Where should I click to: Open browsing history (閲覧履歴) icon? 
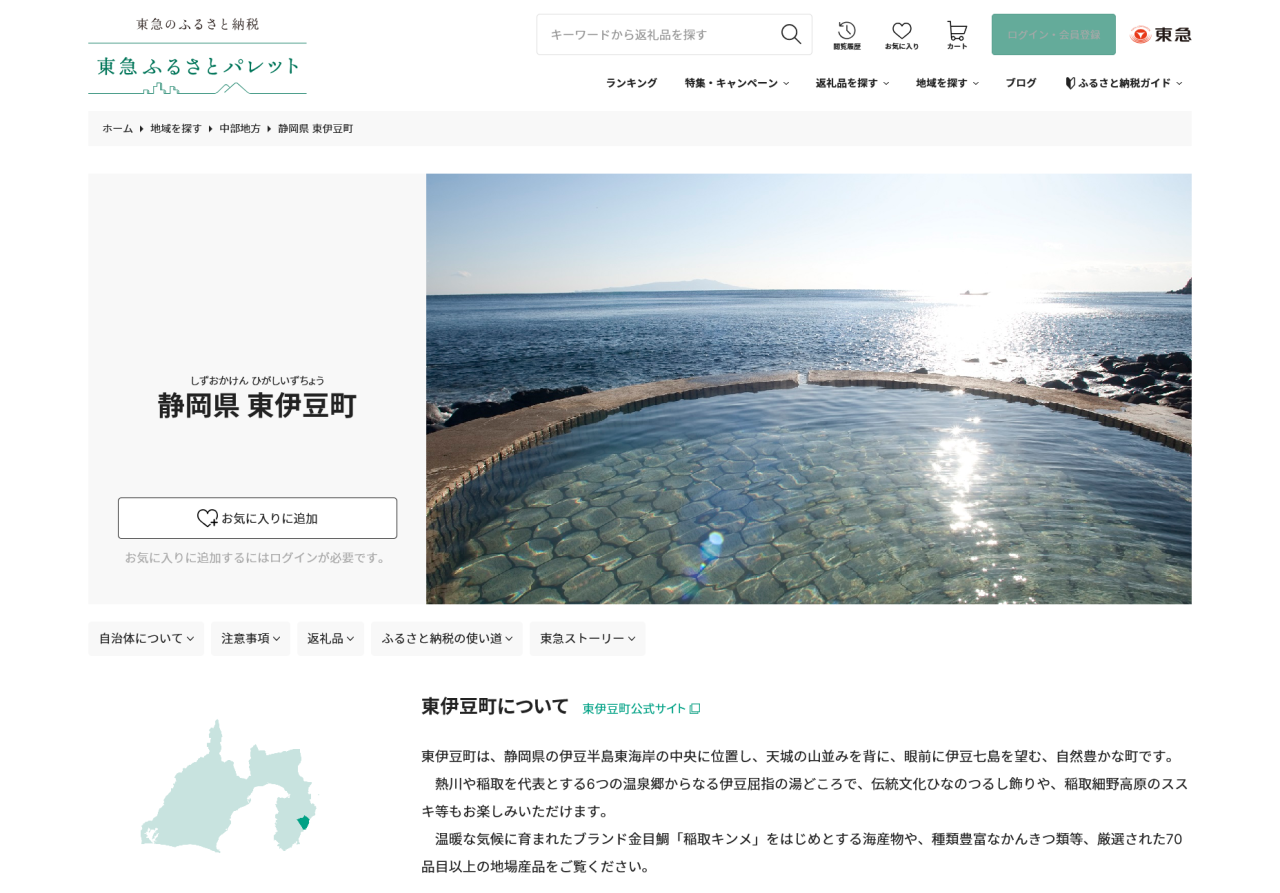846,35
